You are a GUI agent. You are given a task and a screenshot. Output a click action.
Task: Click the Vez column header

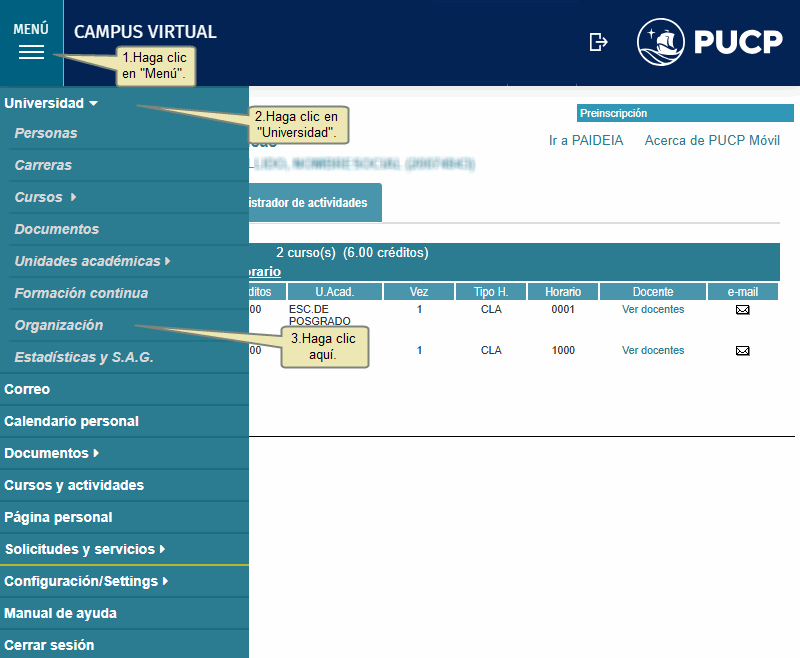coord(419,292)
